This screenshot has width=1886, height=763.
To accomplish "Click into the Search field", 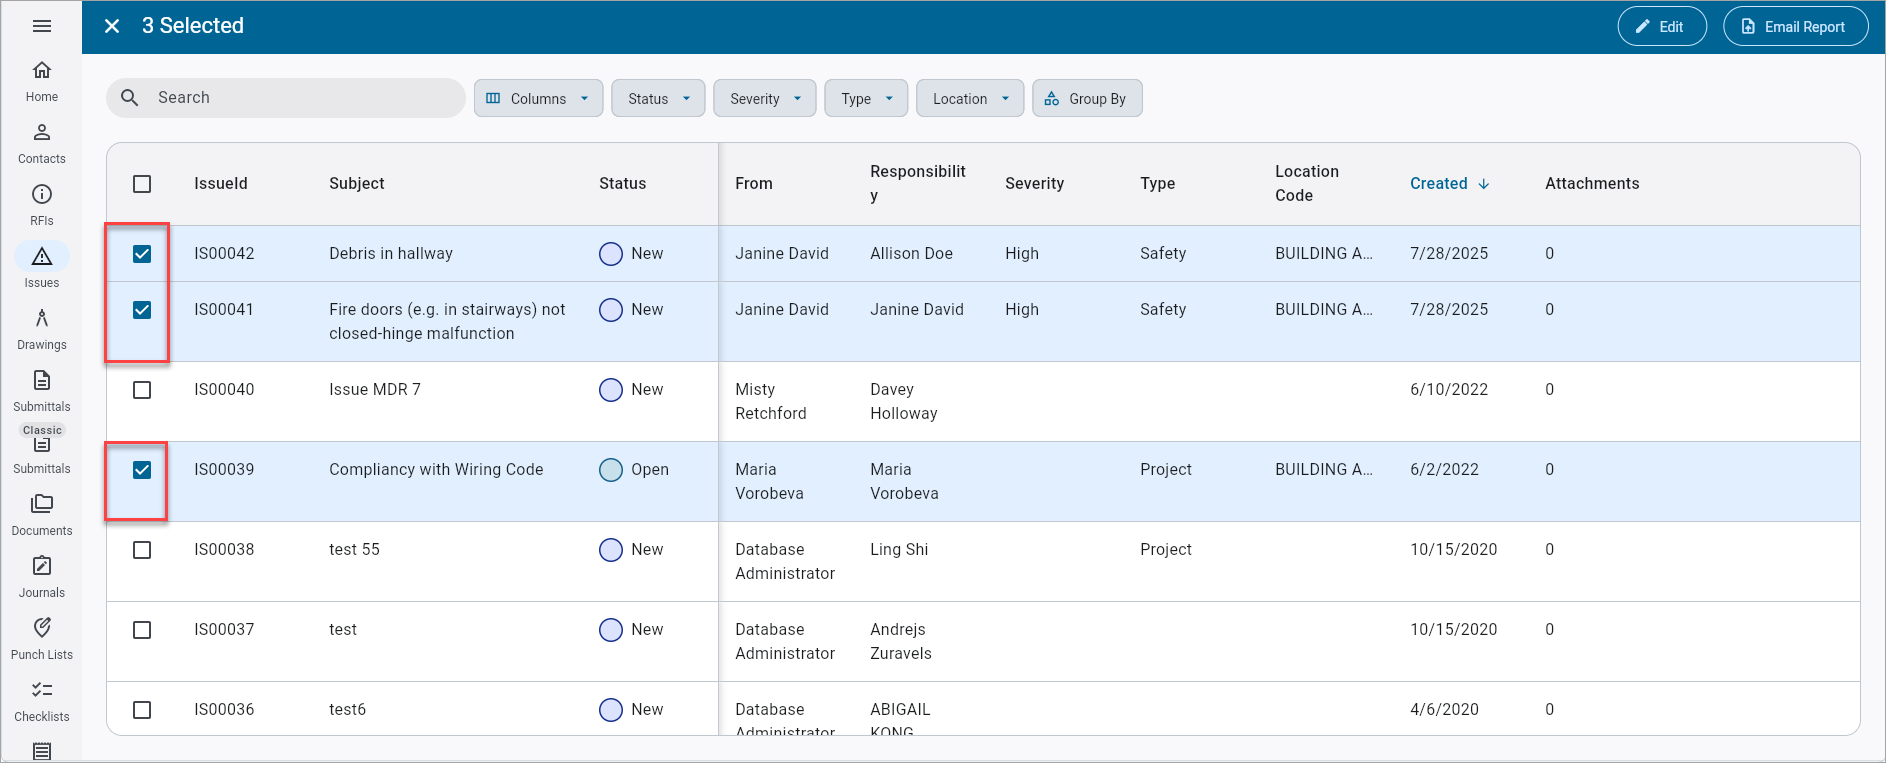I will click(x=286, y=98).
